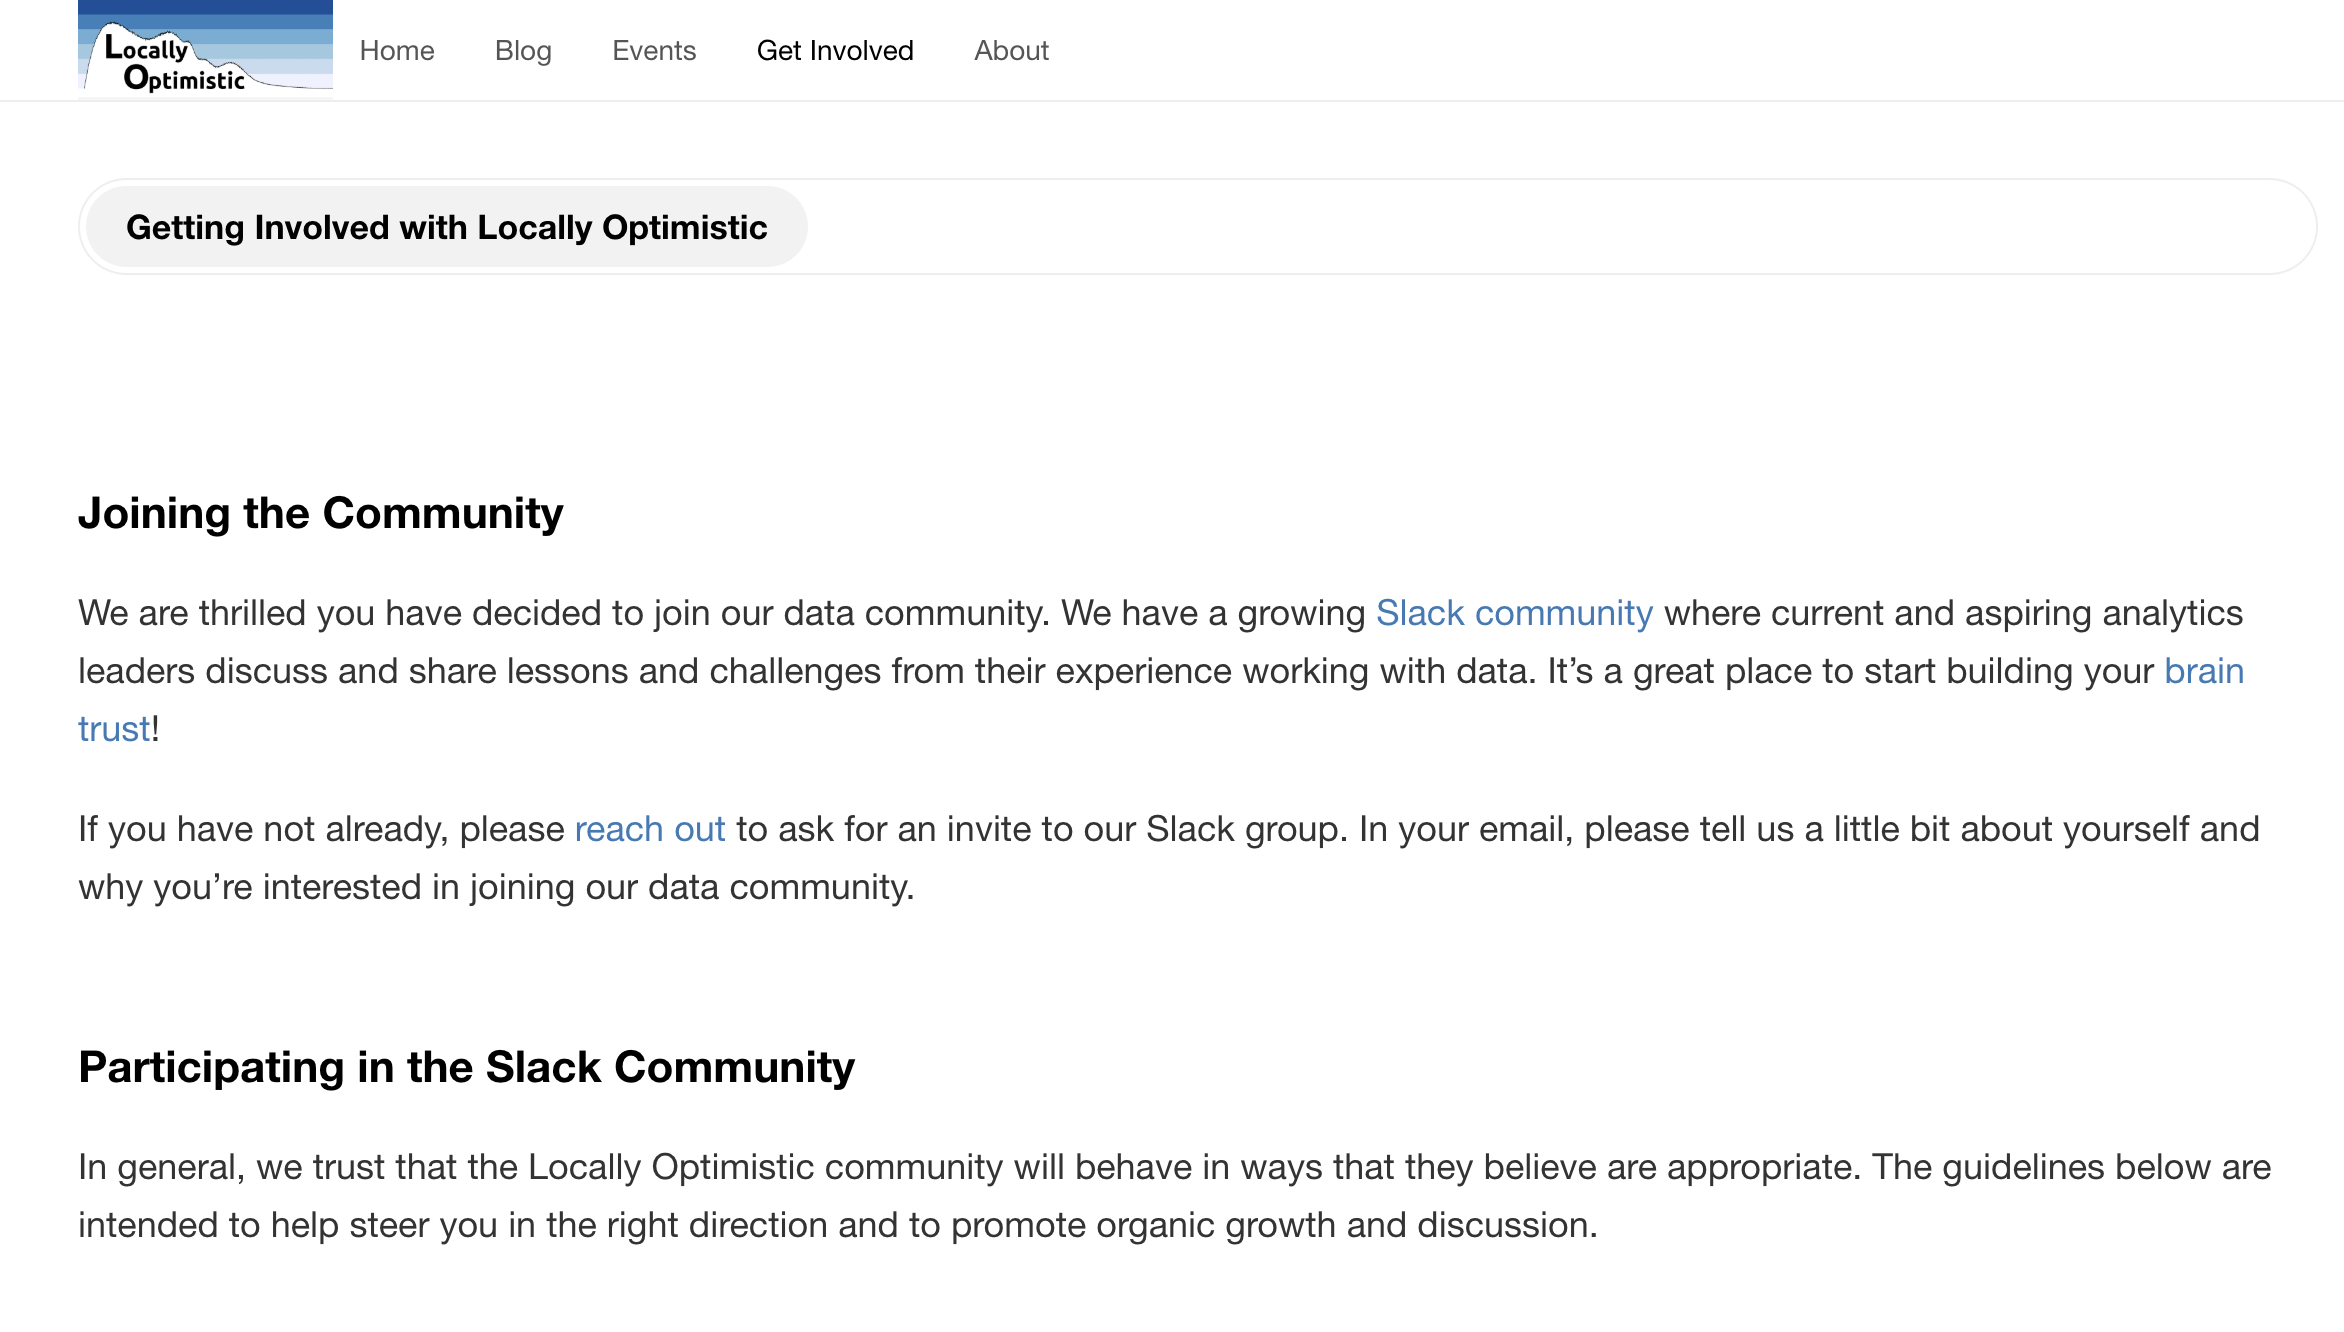
Task: Open the Blog section
Action: 523,50
